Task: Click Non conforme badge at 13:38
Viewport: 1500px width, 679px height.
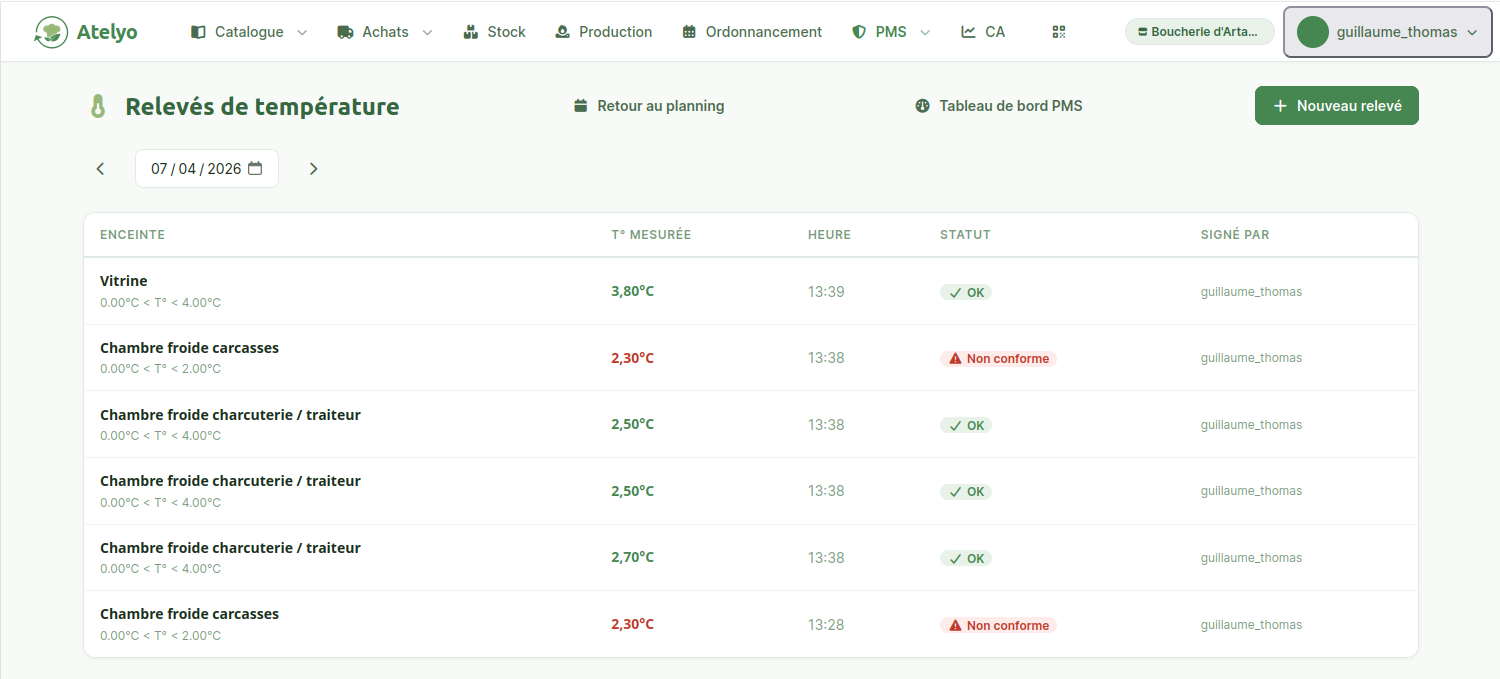Action: tap(998, 359)
